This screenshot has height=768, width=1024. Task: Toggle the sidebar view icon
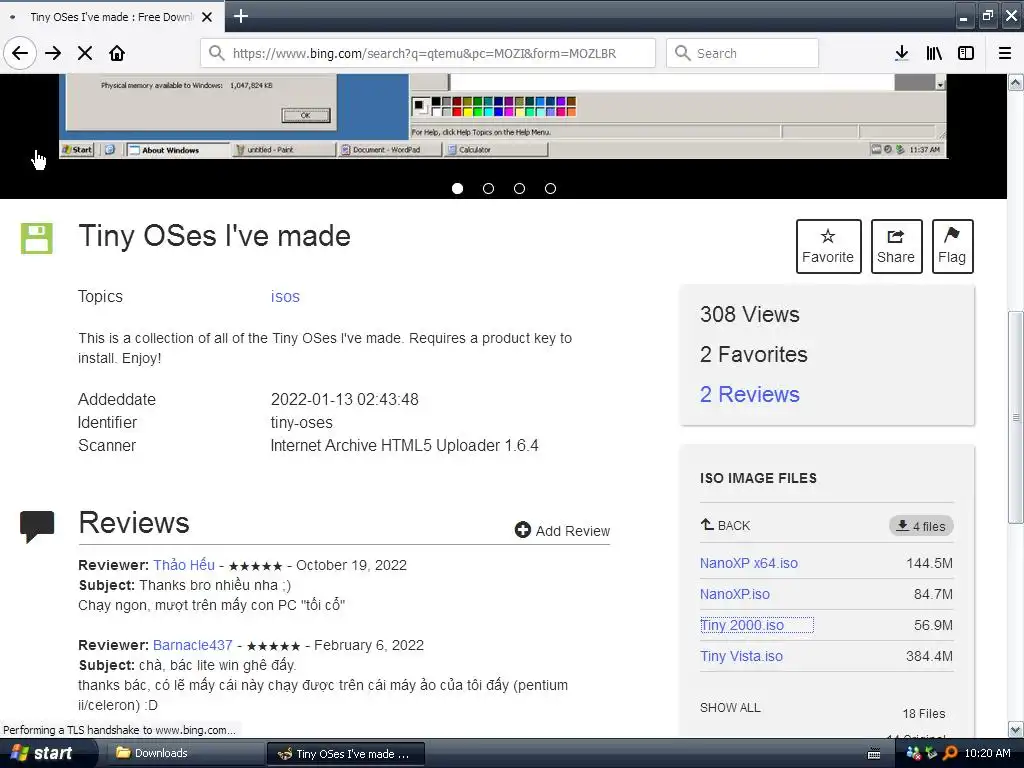pyautogui.click(x=966, y=53)
